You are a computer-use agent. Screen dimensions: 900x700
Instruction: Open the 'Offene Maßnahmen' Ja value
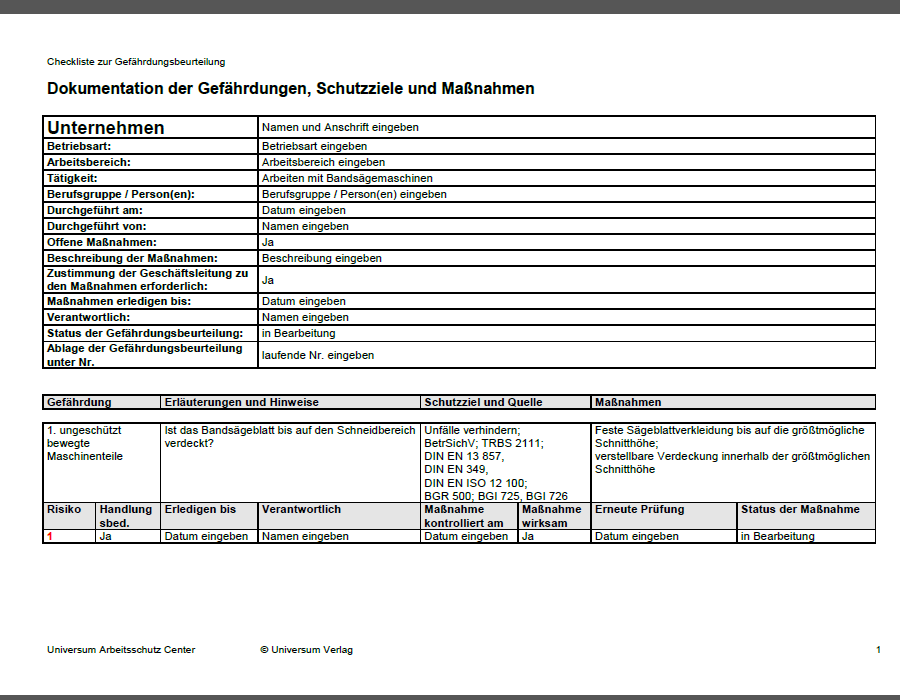coord(567,243)
